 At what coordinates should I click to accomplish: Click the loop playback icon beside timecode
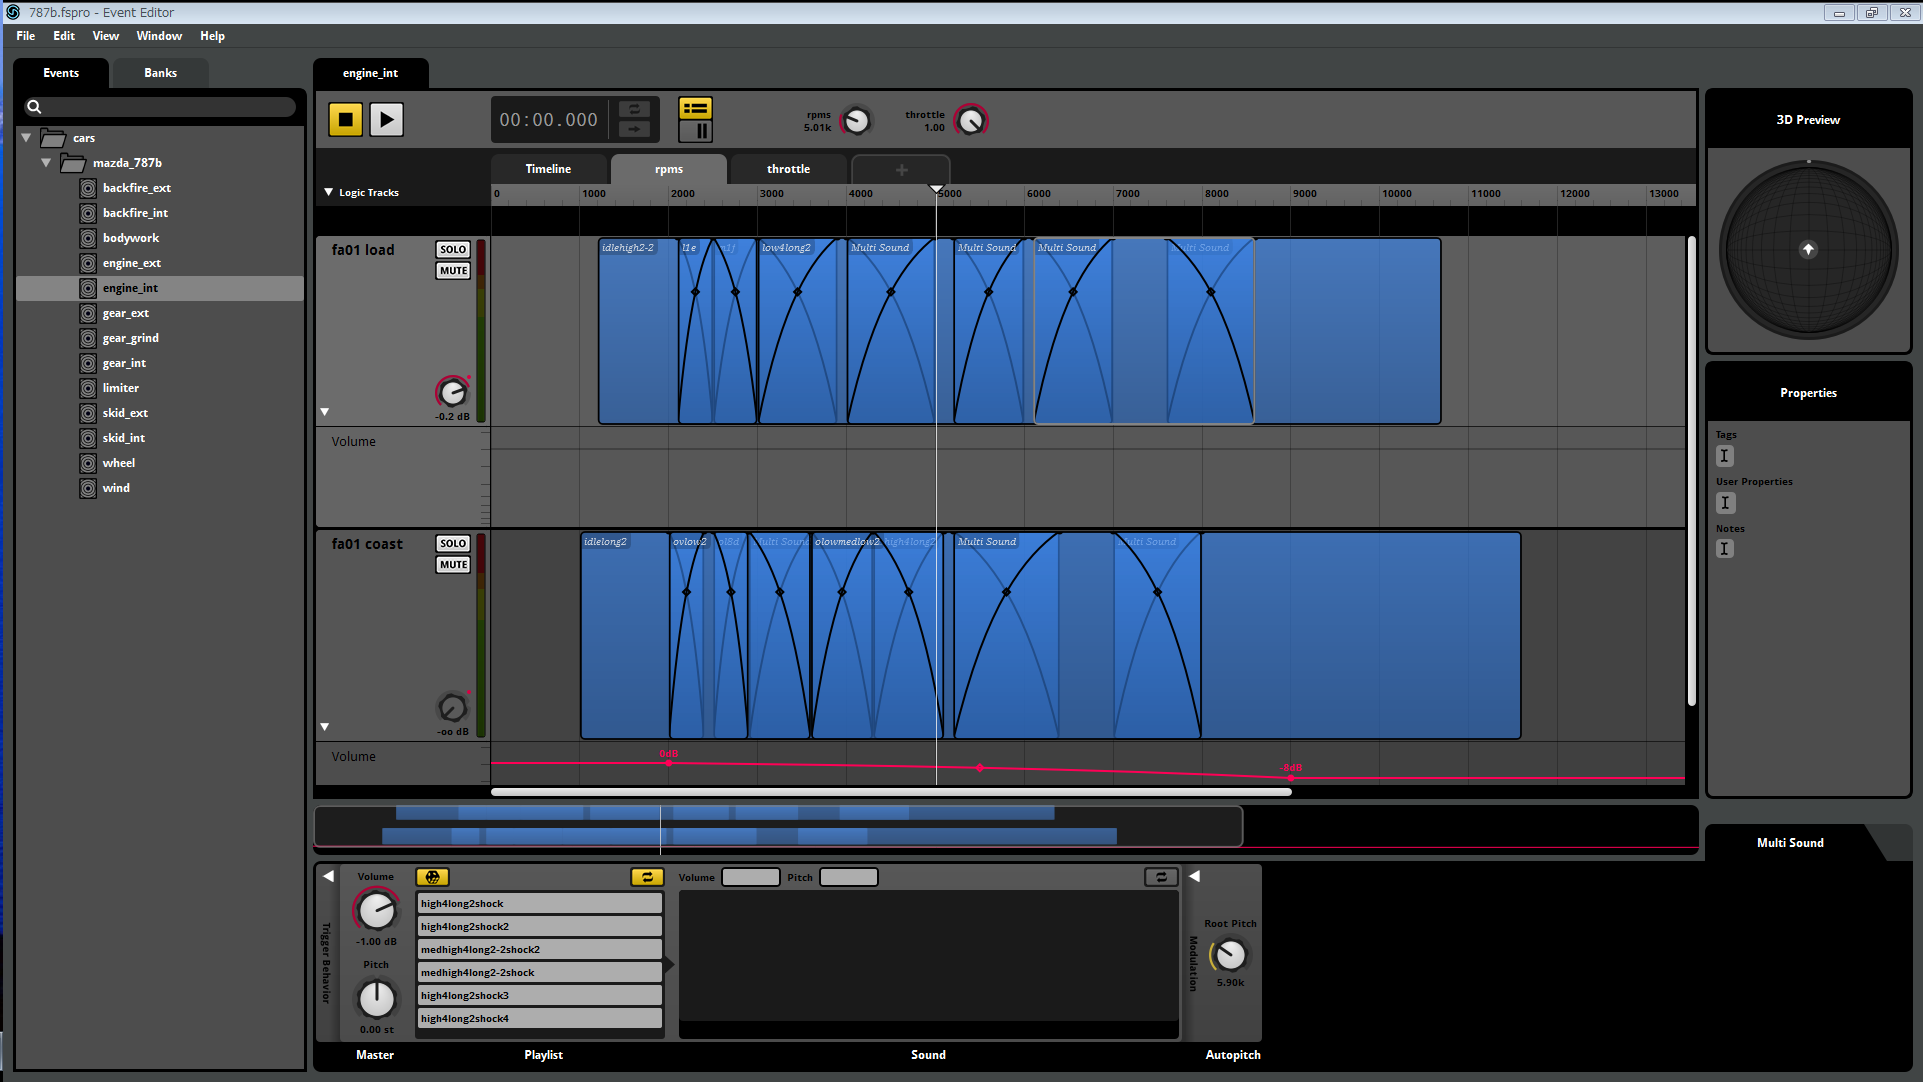[634, 109]
